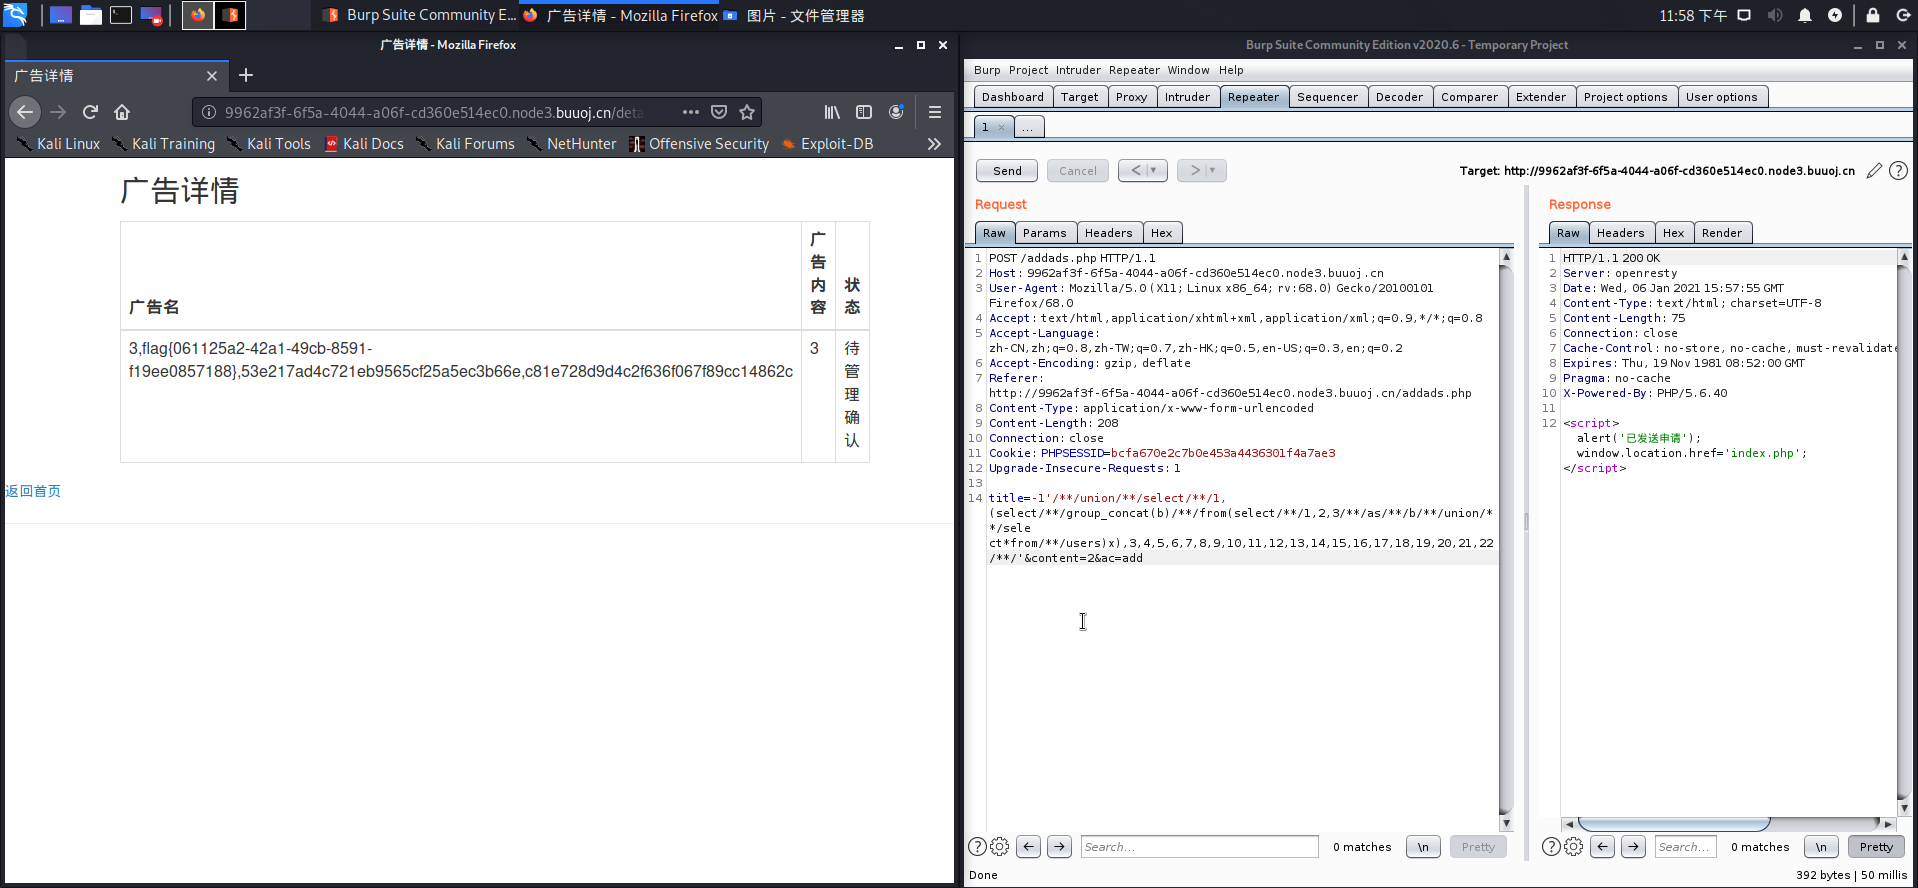Viewport: 1918px width, 888px height.
Task: Select the Request Hex tab
Action: click(1161, 233)
